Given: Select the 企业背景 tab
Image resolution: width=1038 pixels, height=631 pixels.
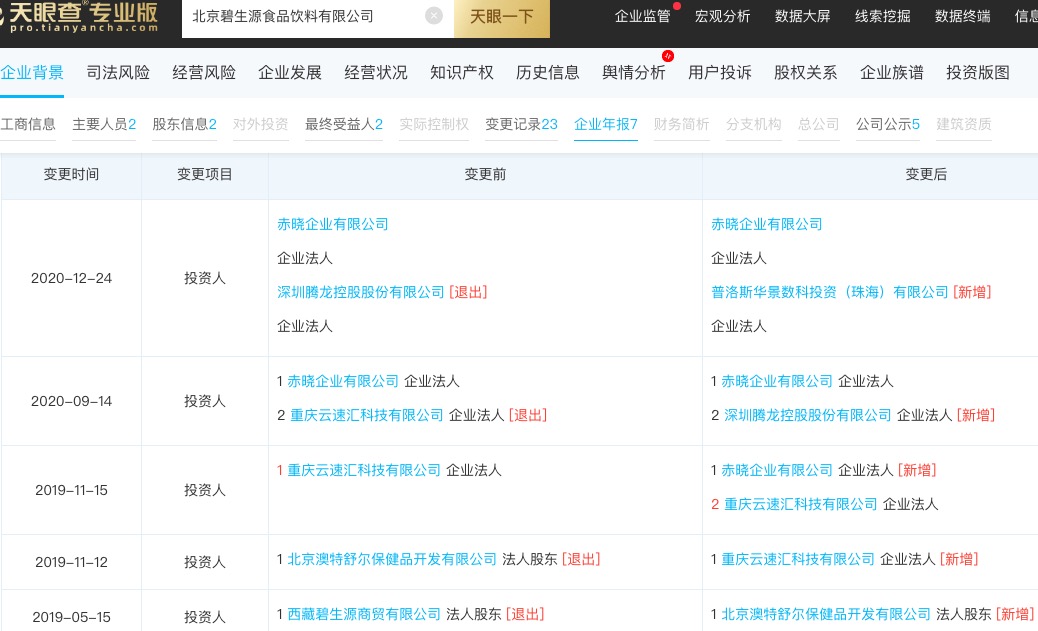Looking at the screenshot, I should pyautogui.click(x=32, y=72).
